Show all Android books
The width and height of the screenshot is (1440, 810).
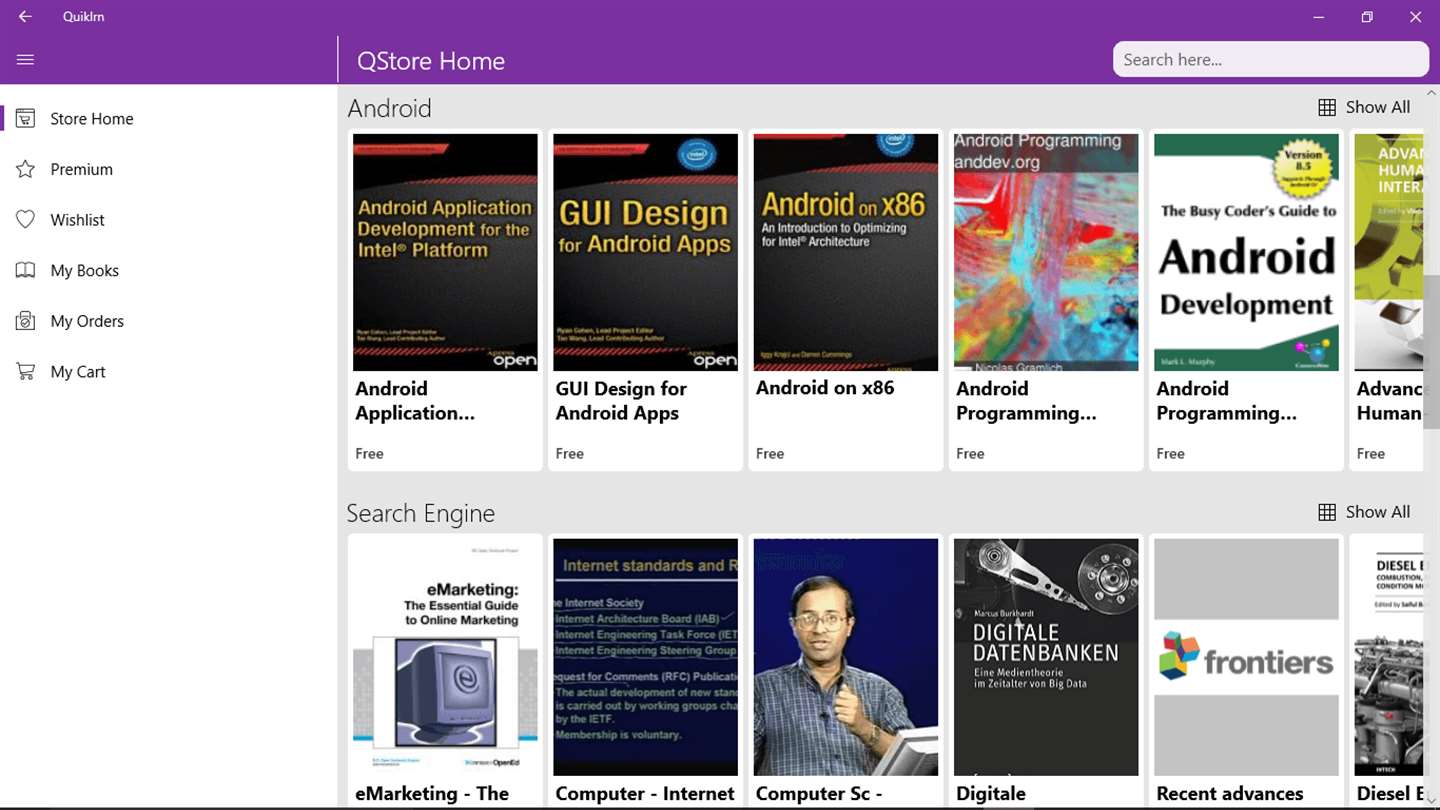pyautogui.click(x=1364, y=107)
